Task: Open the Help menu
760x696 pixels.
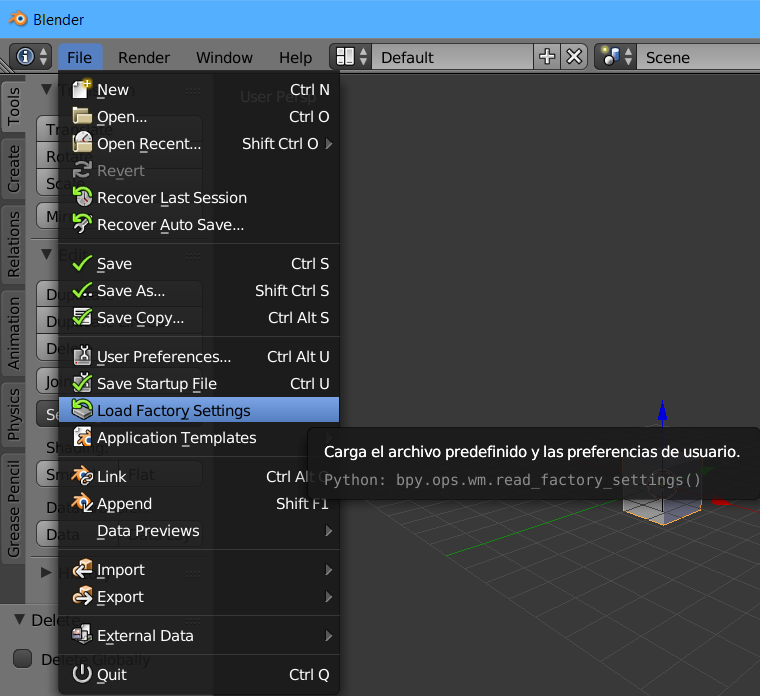Action: click(x=295, y=58)
